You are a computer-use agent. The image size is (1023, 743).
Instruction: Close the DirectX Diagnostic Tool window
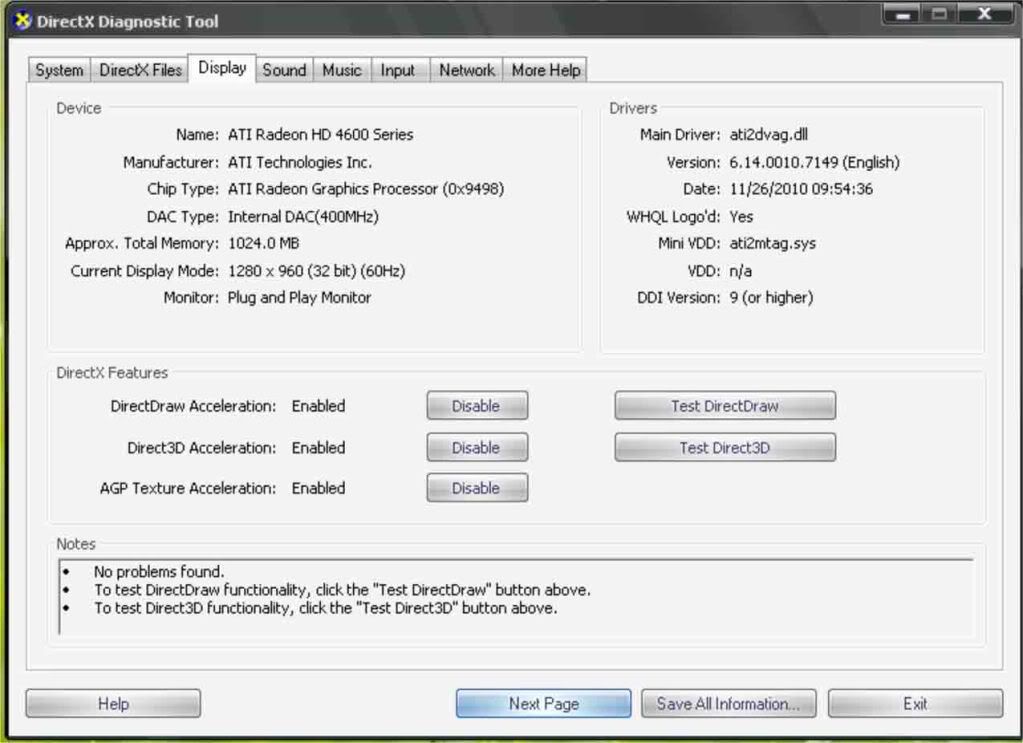[x=985, y=14]
